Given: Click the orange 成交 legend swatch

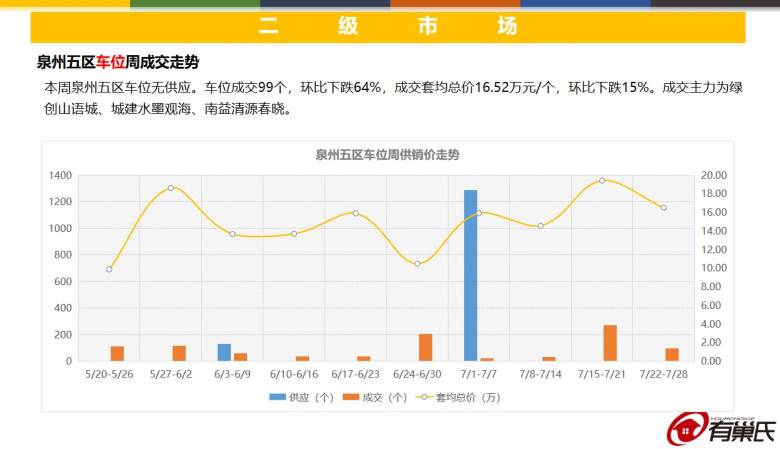Looking at the screenshot, I should point(351,397).
